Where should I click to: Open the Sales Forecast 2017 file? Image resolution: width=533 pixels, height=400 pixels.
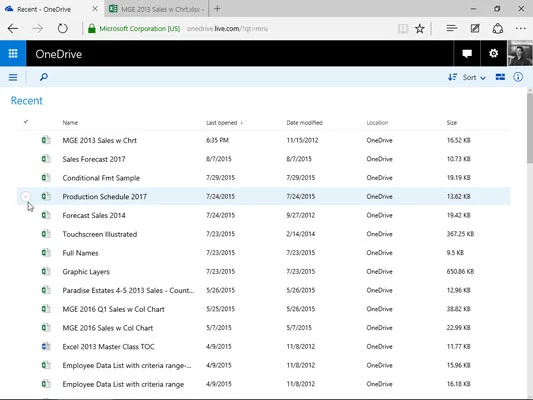(x=94, y=159)
